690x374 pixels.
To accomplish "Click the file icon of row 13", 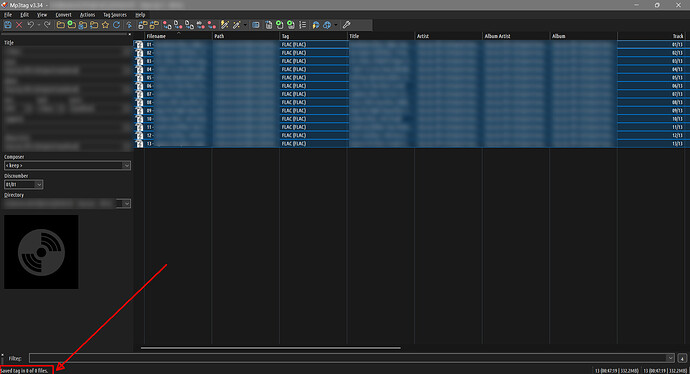I will [139, 144].
